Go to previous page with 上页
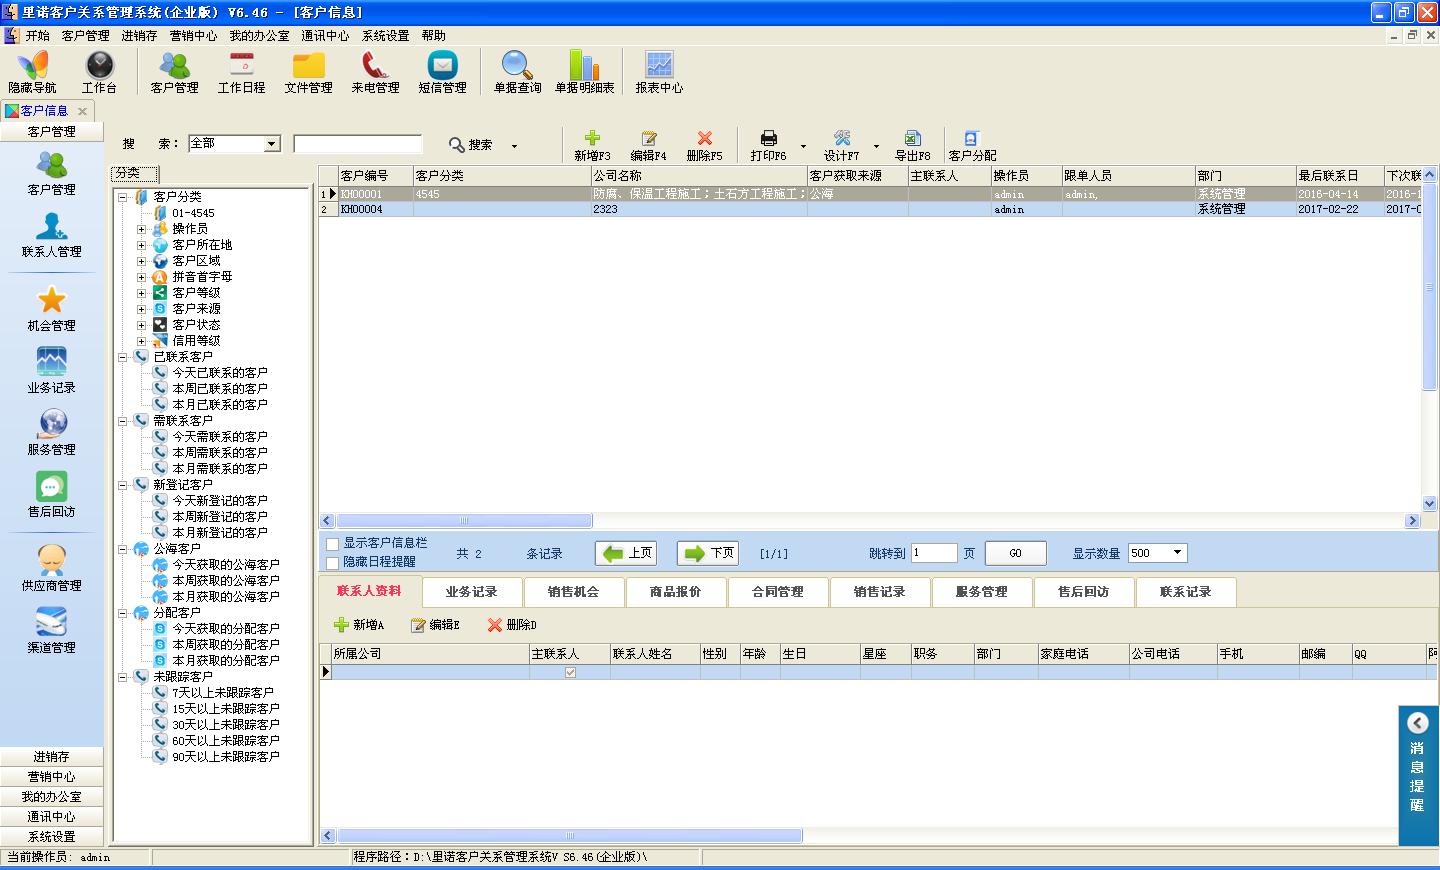The height and width of the screenshot is (870, 1440). tap(626, 553)
